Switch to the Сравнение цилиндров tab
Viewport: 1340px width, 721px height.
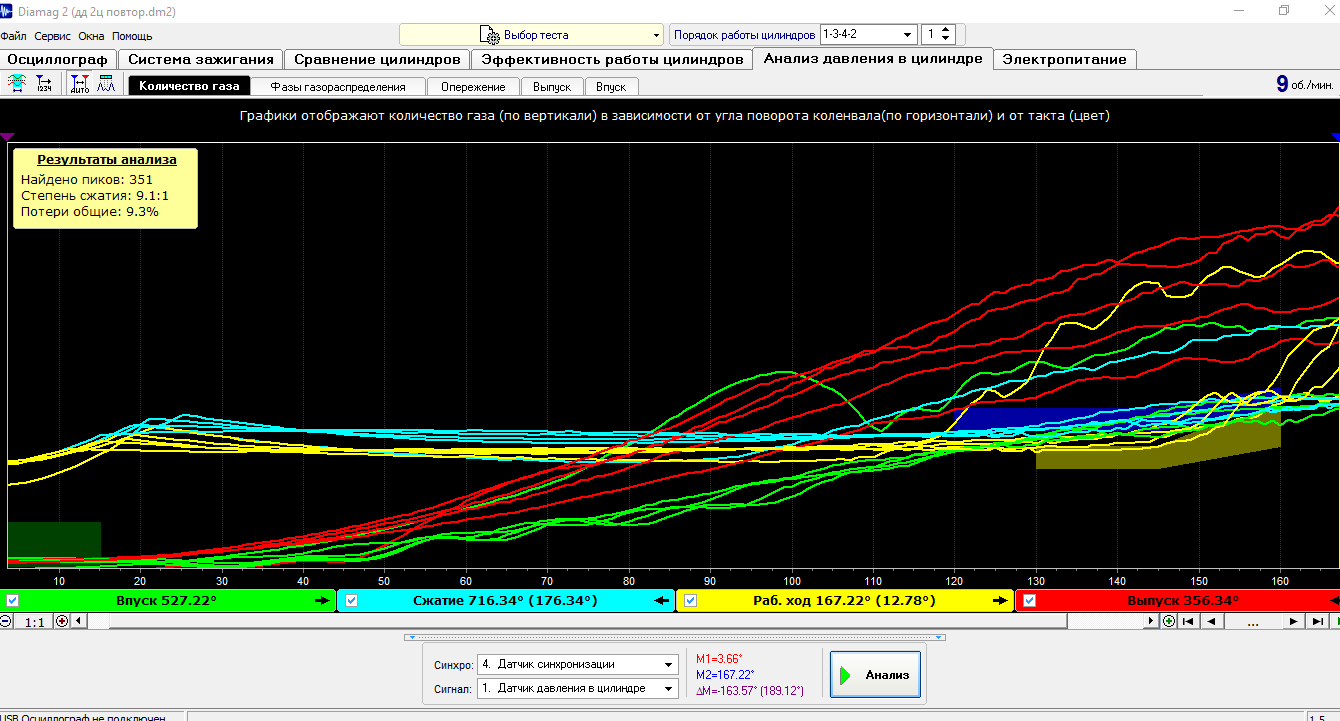[x=377, y=59]
